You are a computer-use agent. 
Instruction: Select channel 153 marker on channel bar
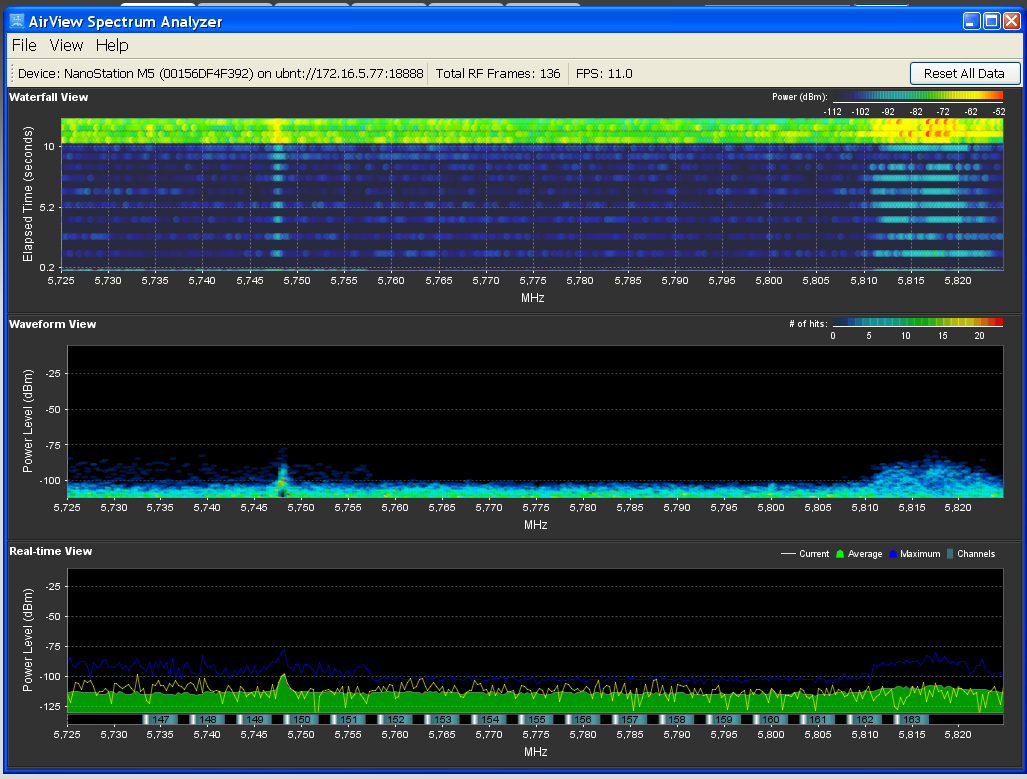click(442, 719)
